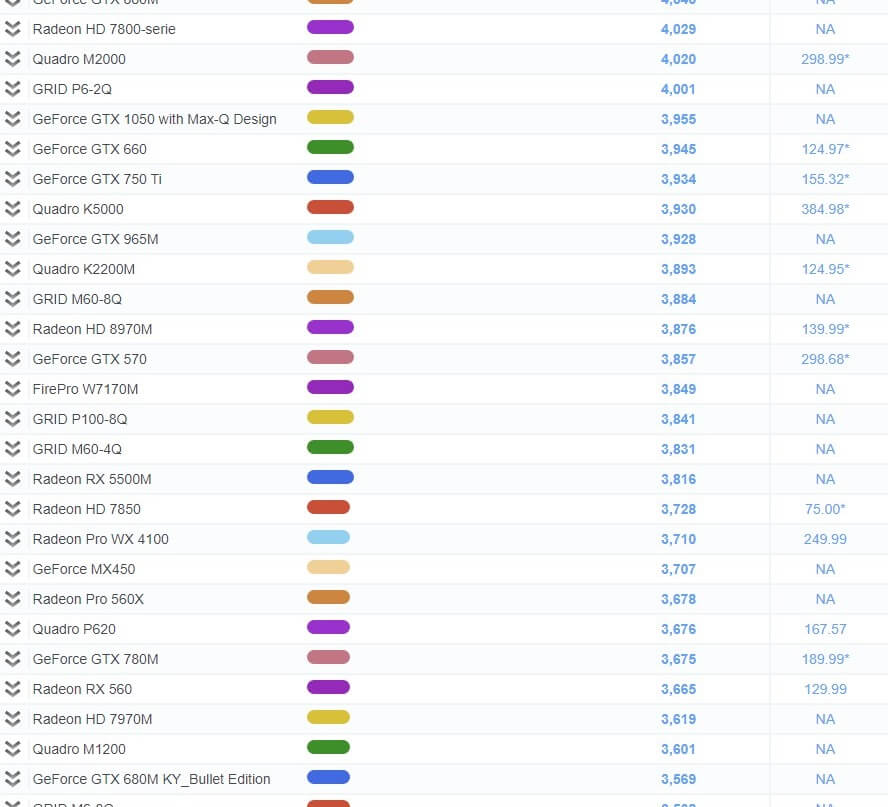Open the Radeon HD 7970M link
This screenshot has height=807, width=888.
(x=92, y=719)
